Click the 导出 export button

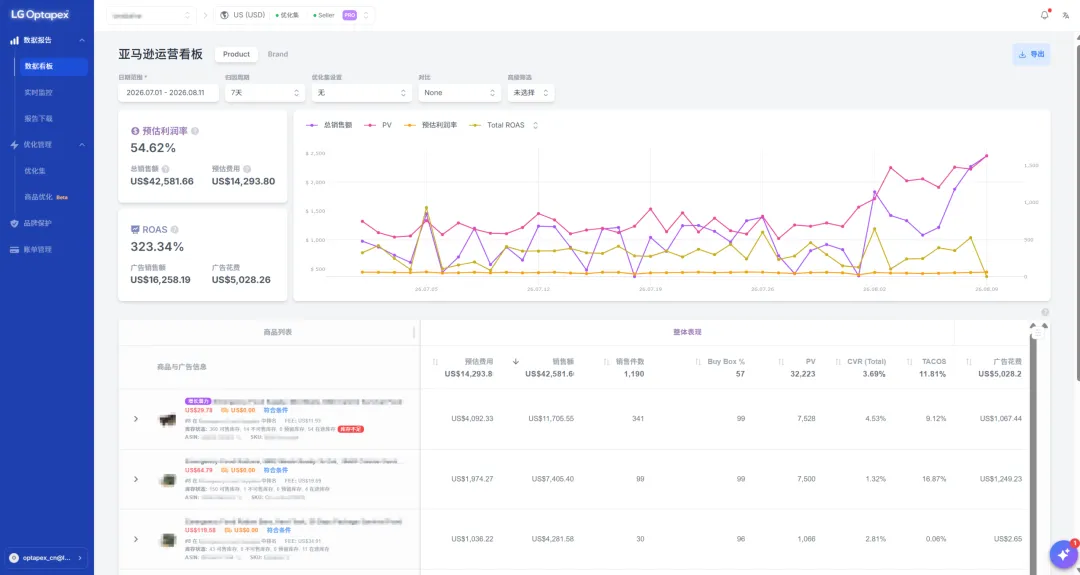1031,54
